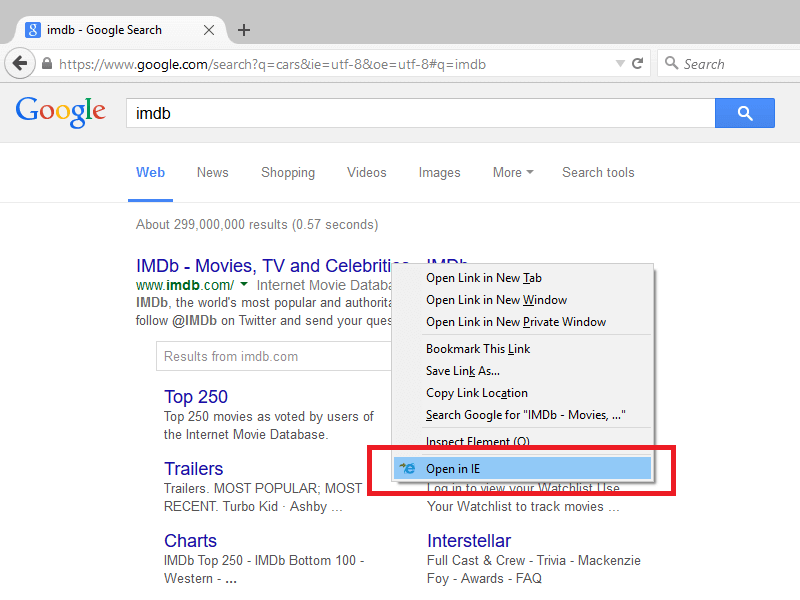
Task: Open Search tools
Action: pos(598,172)
